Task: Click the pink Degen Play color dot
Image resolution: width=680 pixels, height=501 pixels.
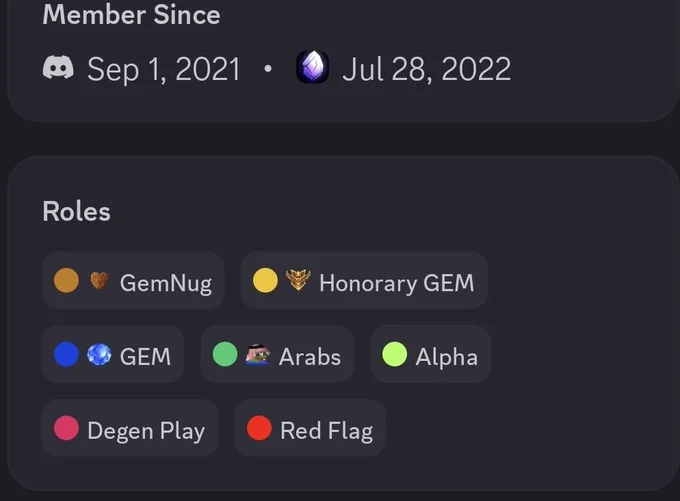Action: click(66, 428)
